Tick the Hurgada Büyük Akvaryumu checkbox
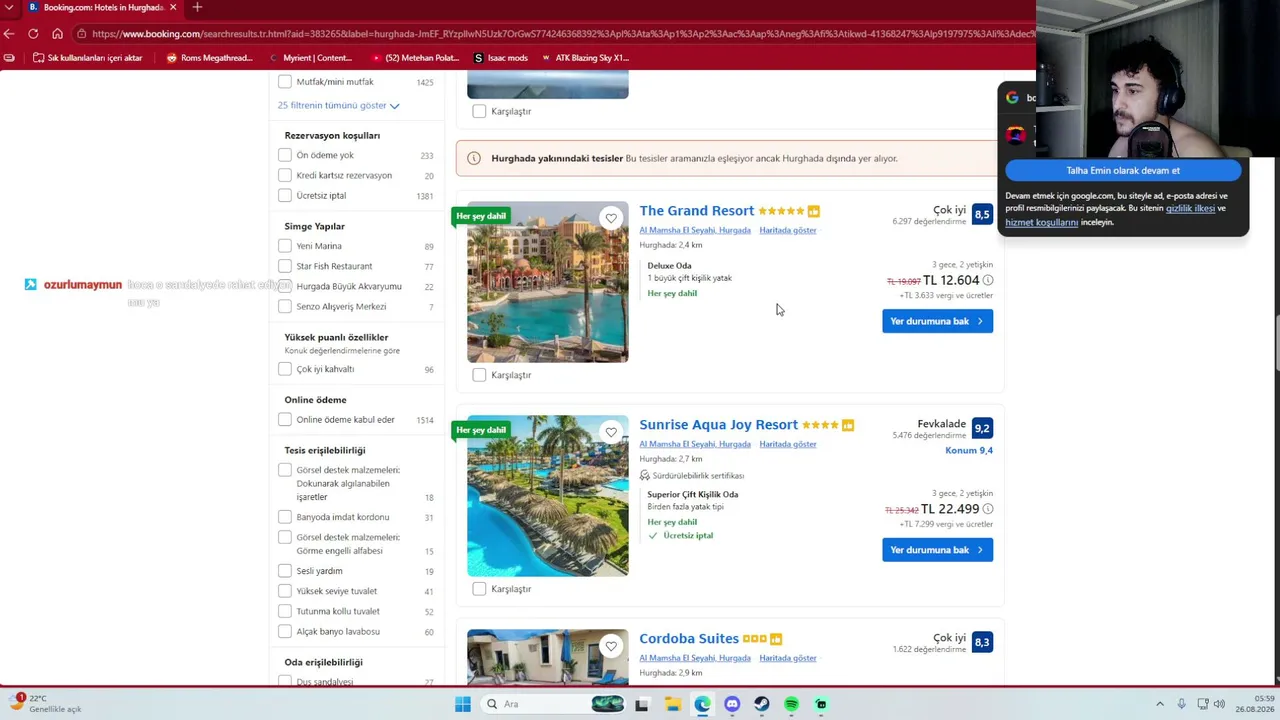Viewport: 1280px width, 720px height. click(x=285, y=286)
